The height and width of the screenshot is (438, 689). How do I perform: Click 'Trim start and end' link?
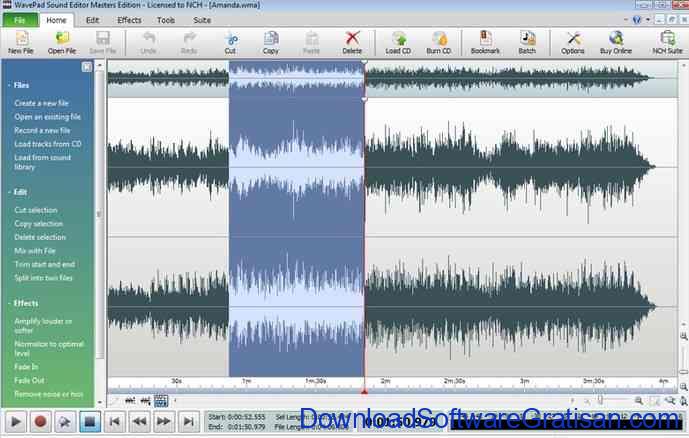tap(45, 264)
